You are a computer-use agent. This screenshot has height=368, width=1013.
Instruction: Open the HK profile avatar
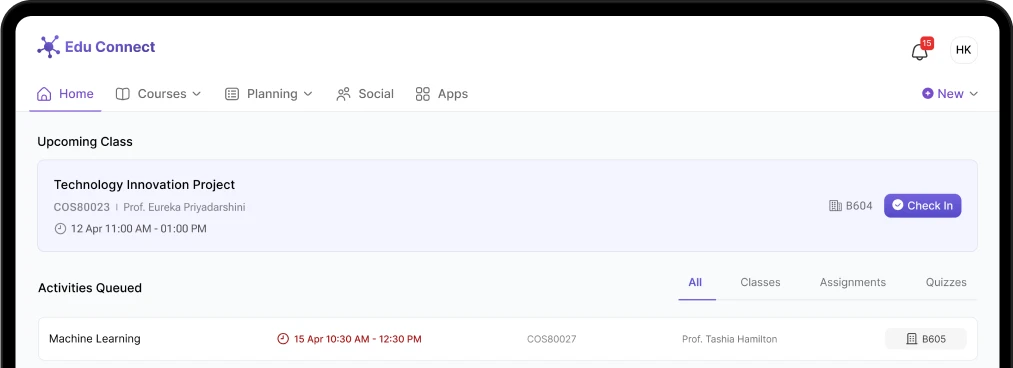coord(963,50)
